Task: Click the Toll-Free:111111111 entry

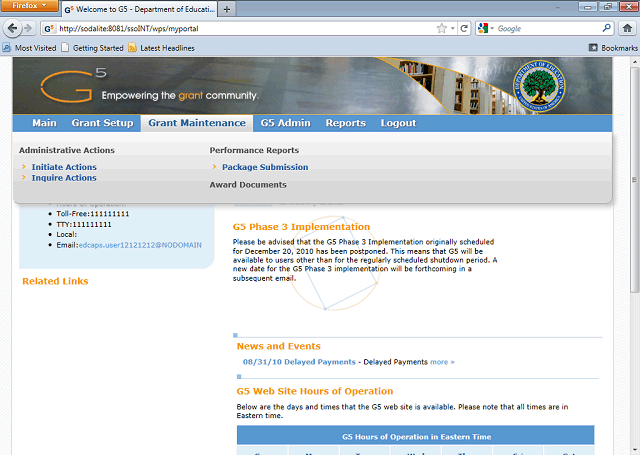Action: point(93,214)
